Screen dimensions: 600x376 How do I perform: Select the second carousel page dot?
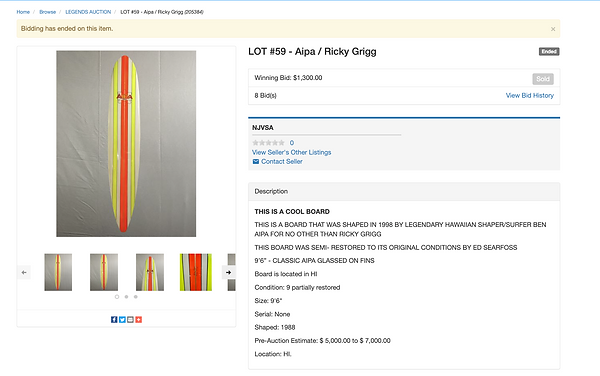pos(126,297)
